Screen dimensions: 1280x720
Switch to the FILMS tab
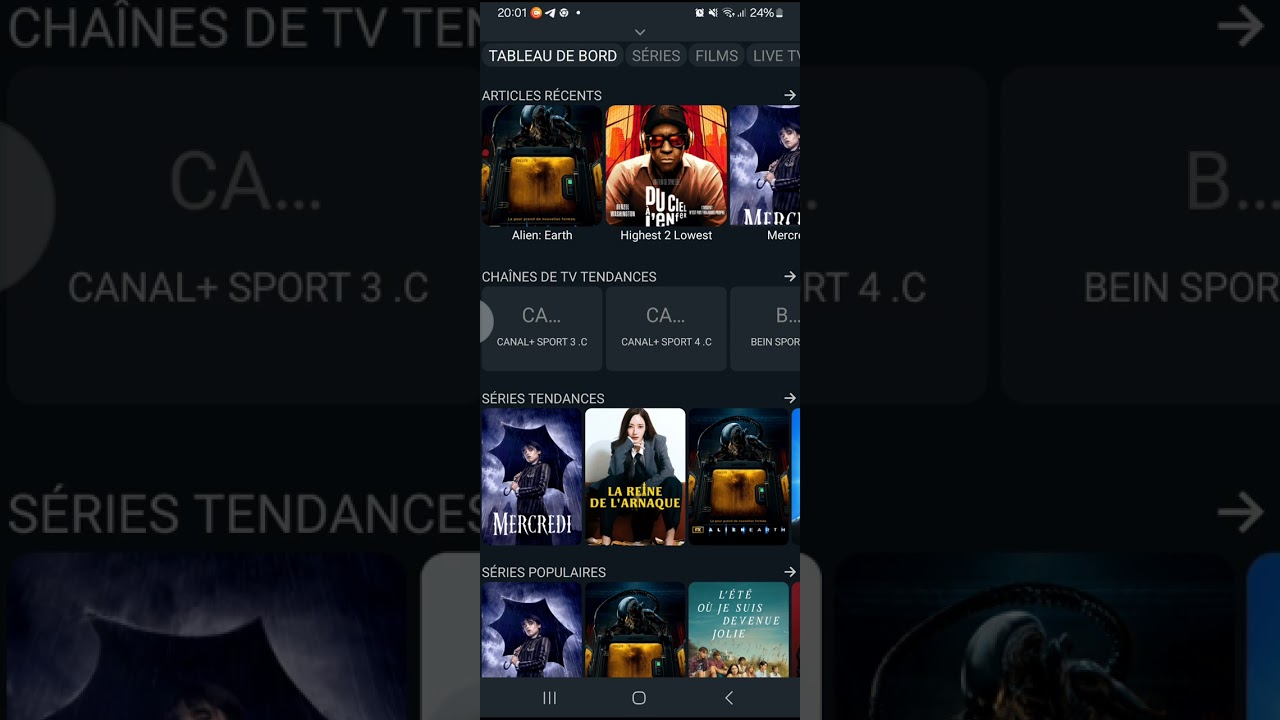coord(716,56)
